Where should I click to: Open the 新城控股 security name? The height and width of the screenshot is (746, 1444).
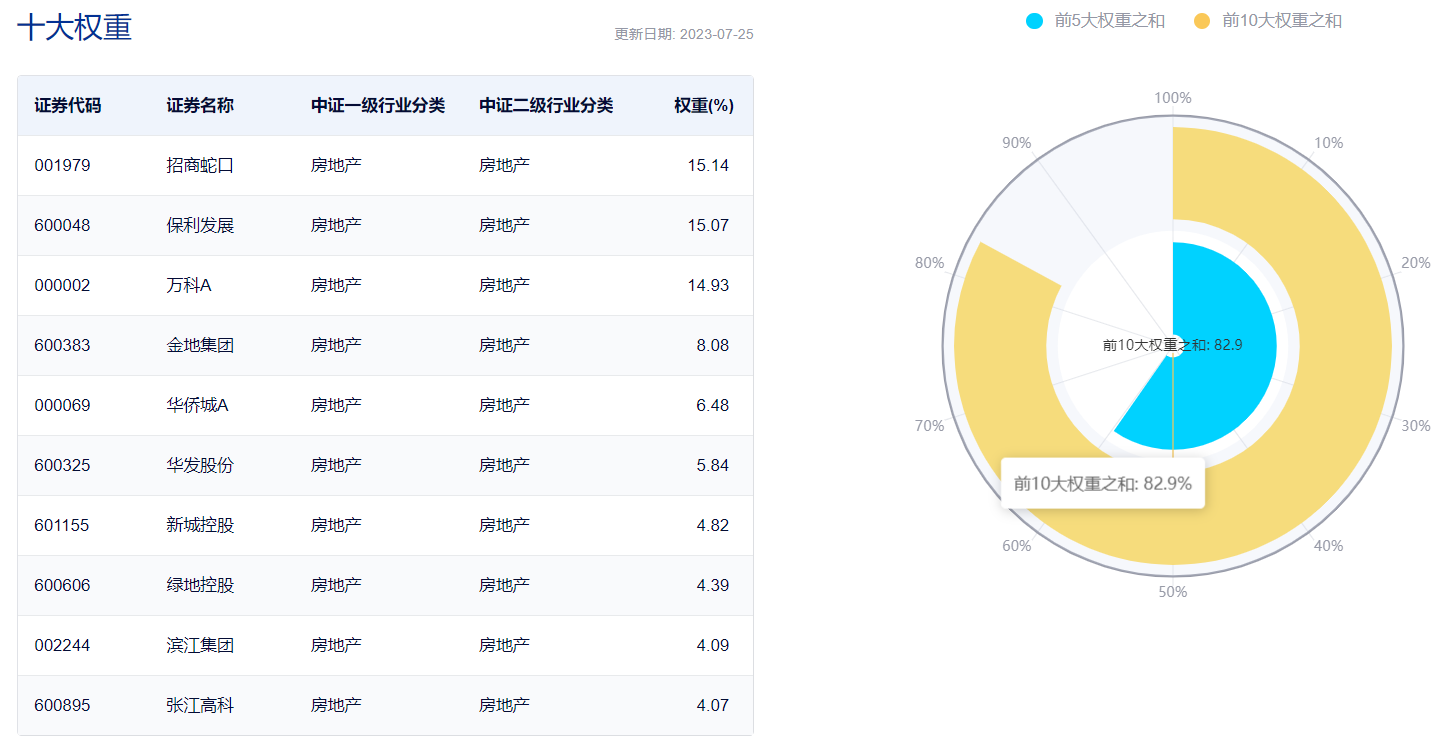click(x=200, y=525)
